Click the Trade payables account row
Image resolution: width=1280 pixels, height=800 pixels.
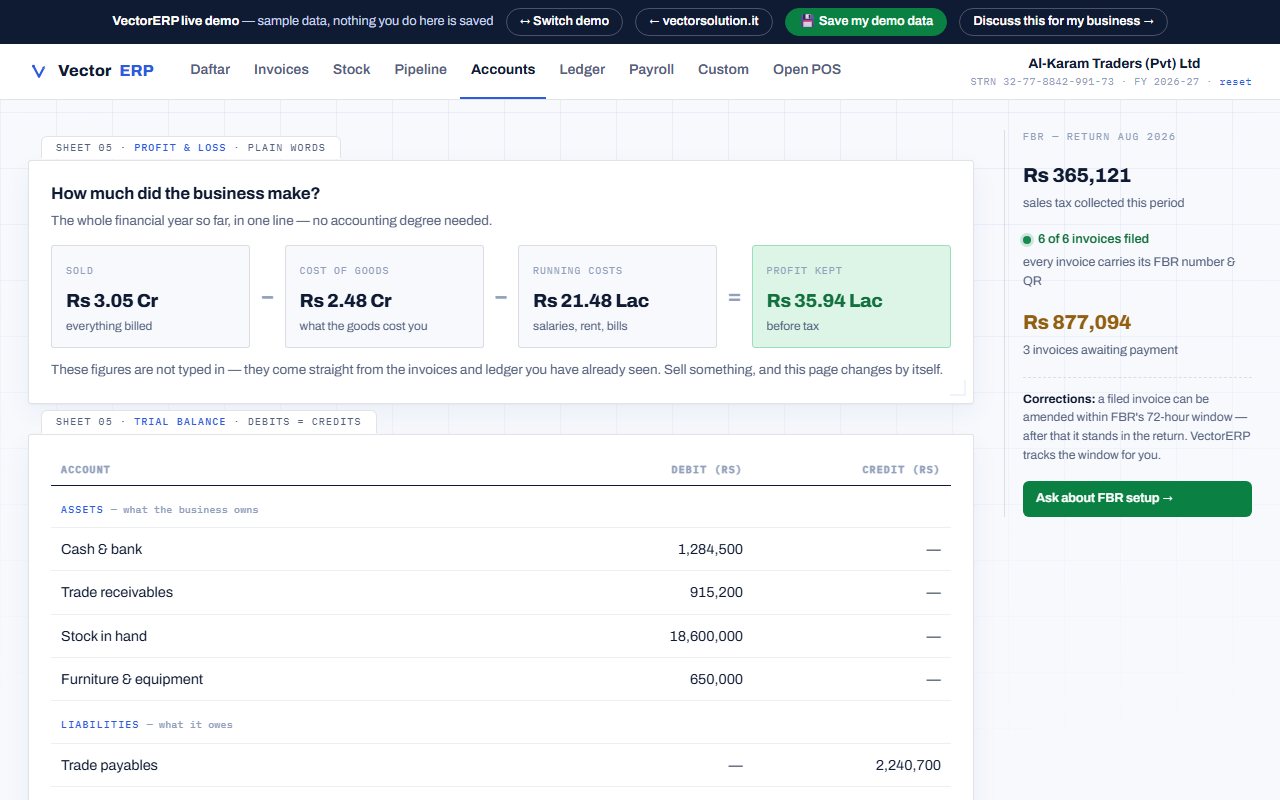click(501, 765)
